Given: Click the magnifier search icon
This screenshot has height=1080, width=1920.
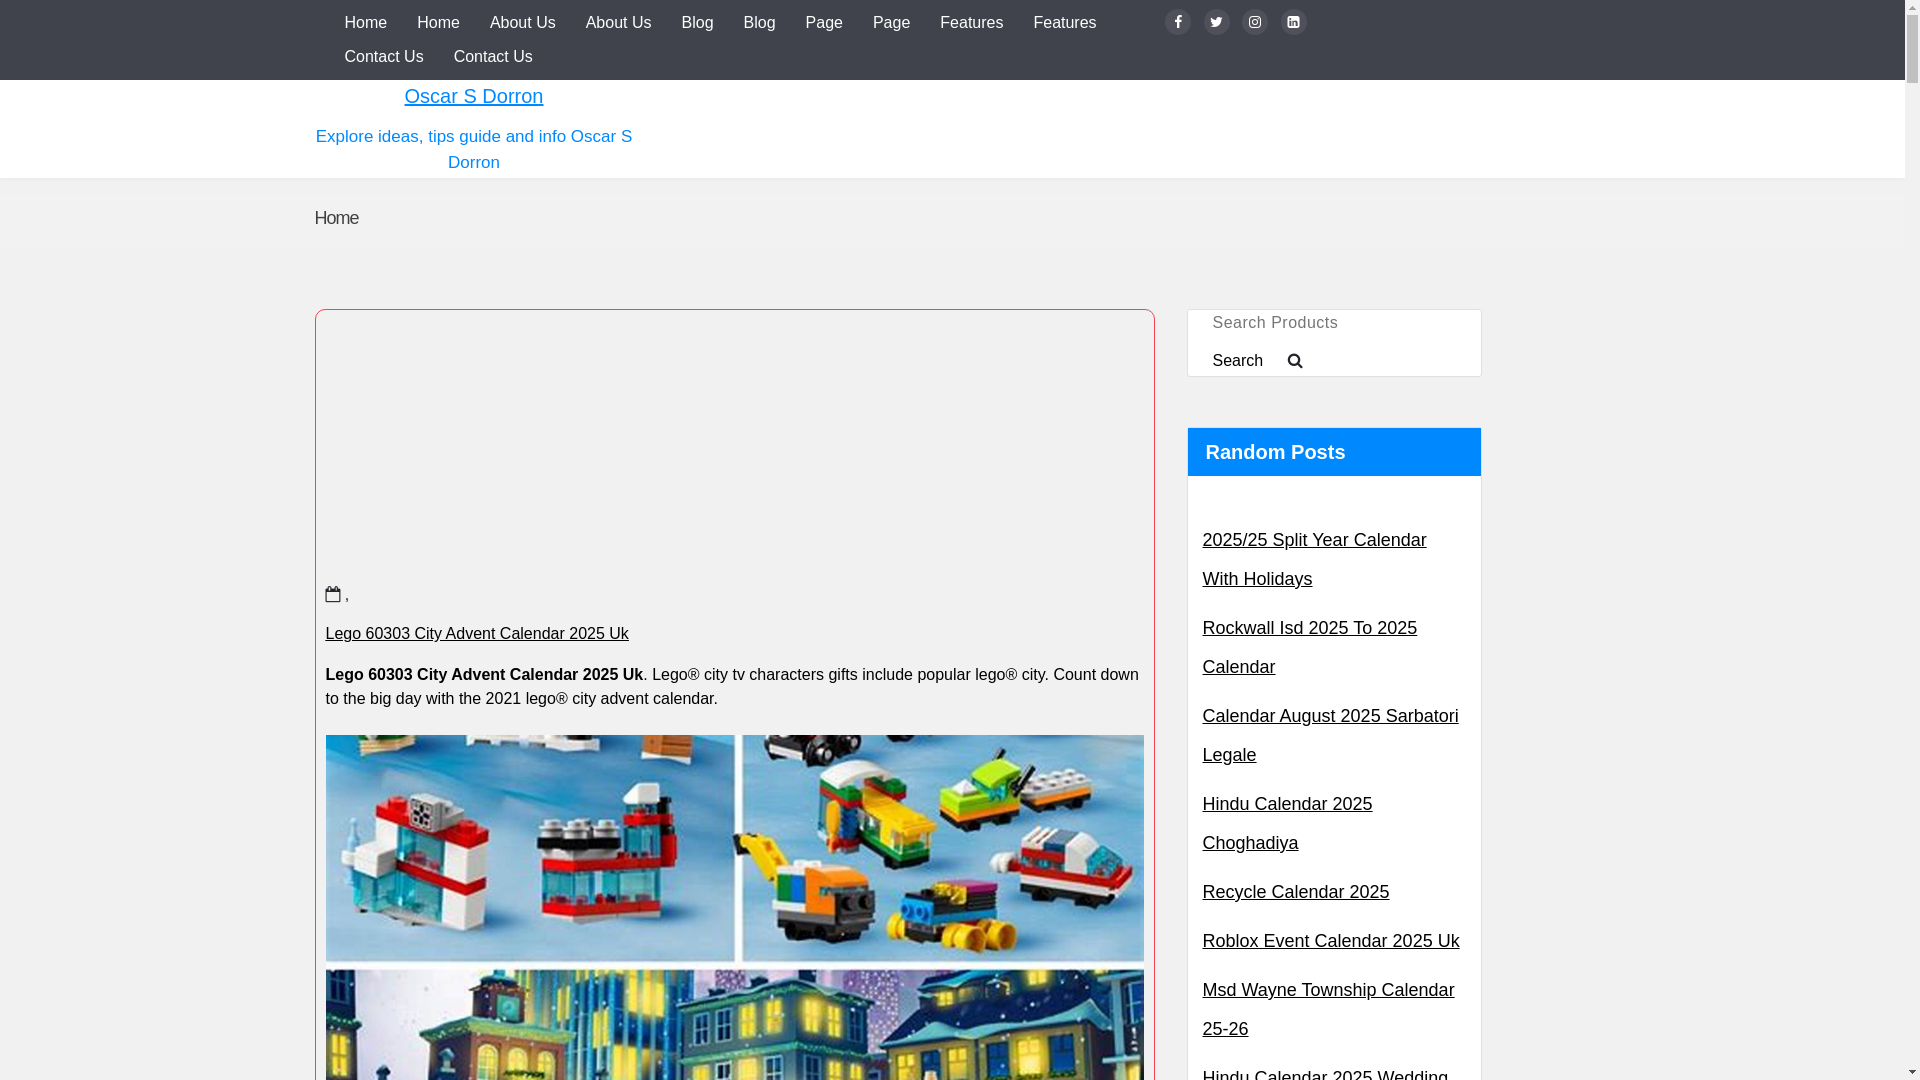Looking at the screenshot, I should (x=1295, y=361).
